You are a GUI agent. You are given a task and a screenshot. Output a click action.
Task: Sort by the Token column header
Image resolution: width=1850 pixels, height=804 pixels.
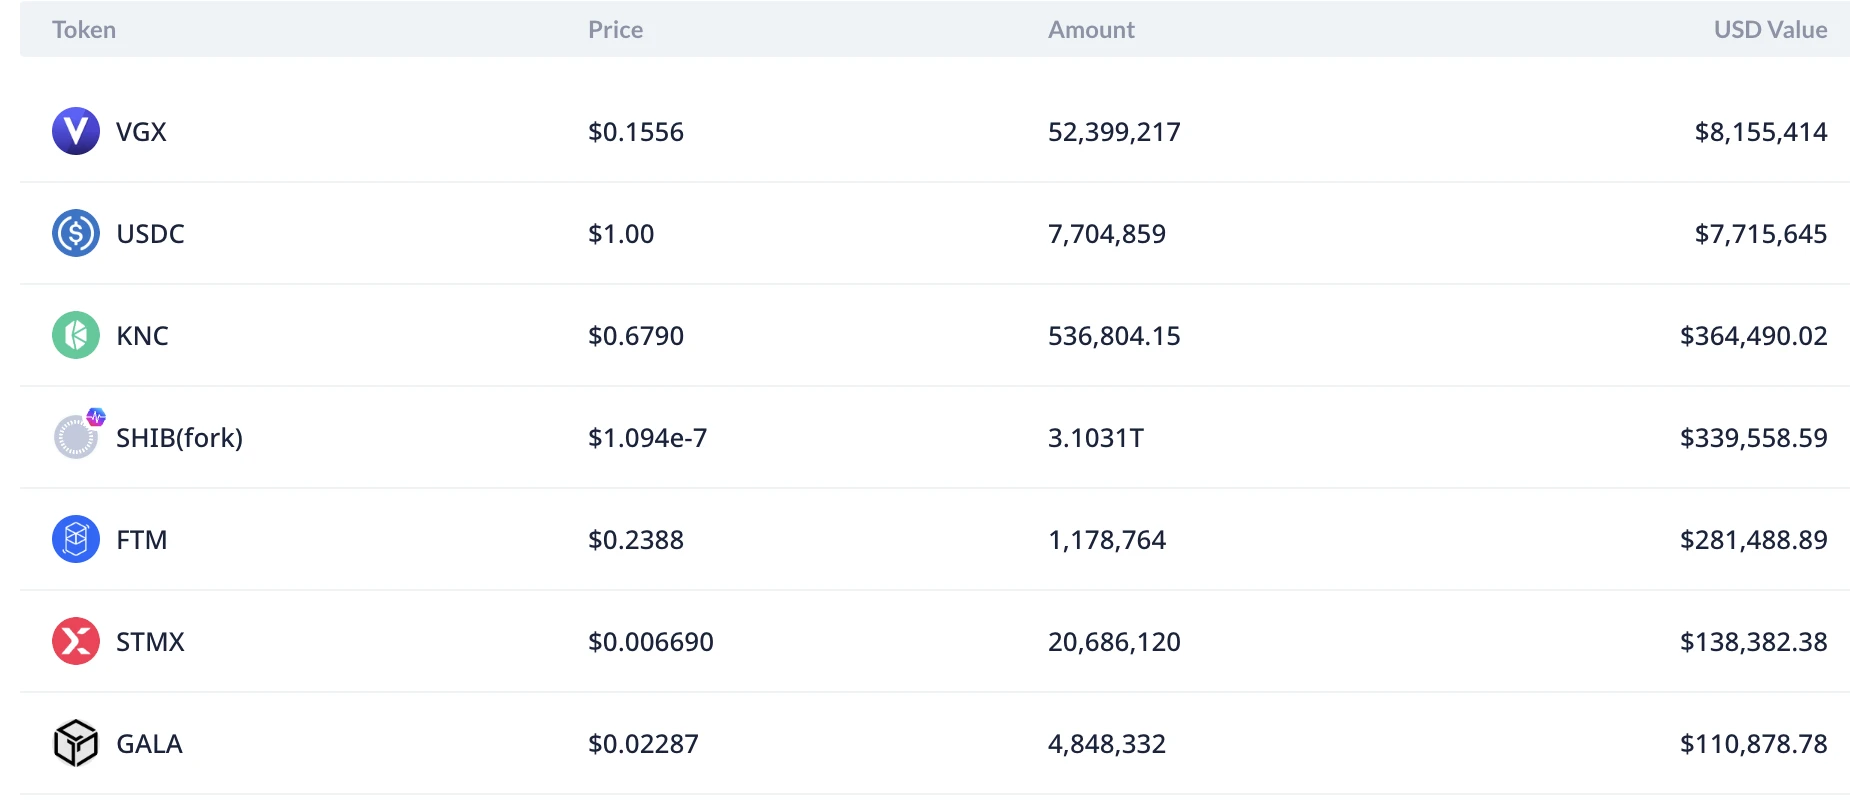[x=84, y=30]
